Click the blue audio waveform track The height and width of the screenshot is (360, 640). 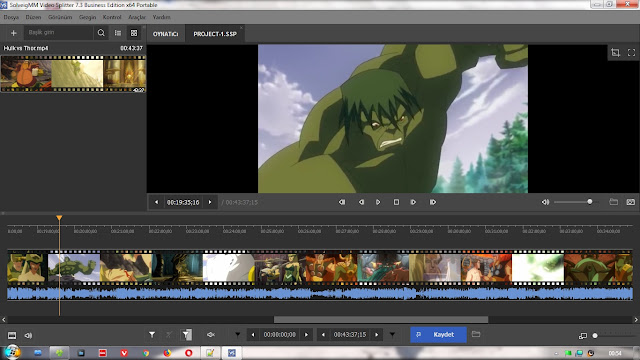pyautogui.click(x=320, y=293)
